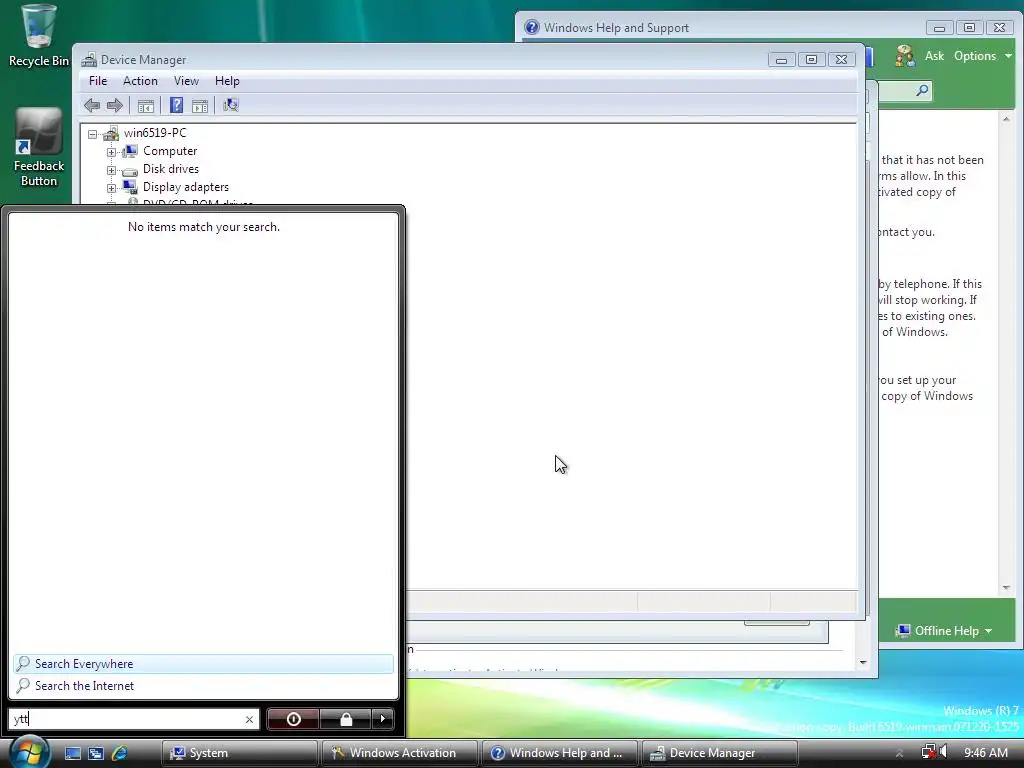Select the Disk drives tree item
The image size is (1024, 768).
click(x=171, y=169)
